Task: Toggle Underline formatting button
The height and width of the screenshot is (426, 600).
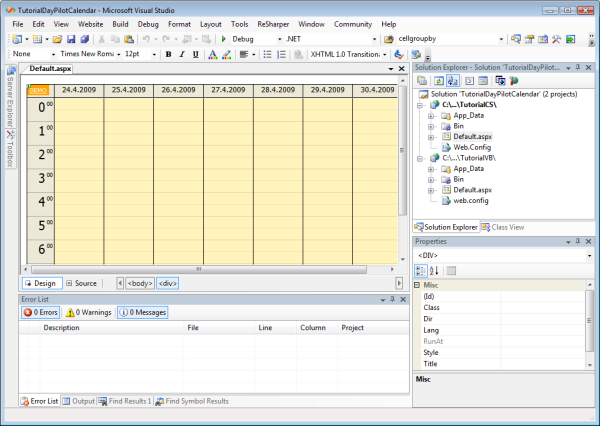Action: pyautogui.click(x=196, y=54)
